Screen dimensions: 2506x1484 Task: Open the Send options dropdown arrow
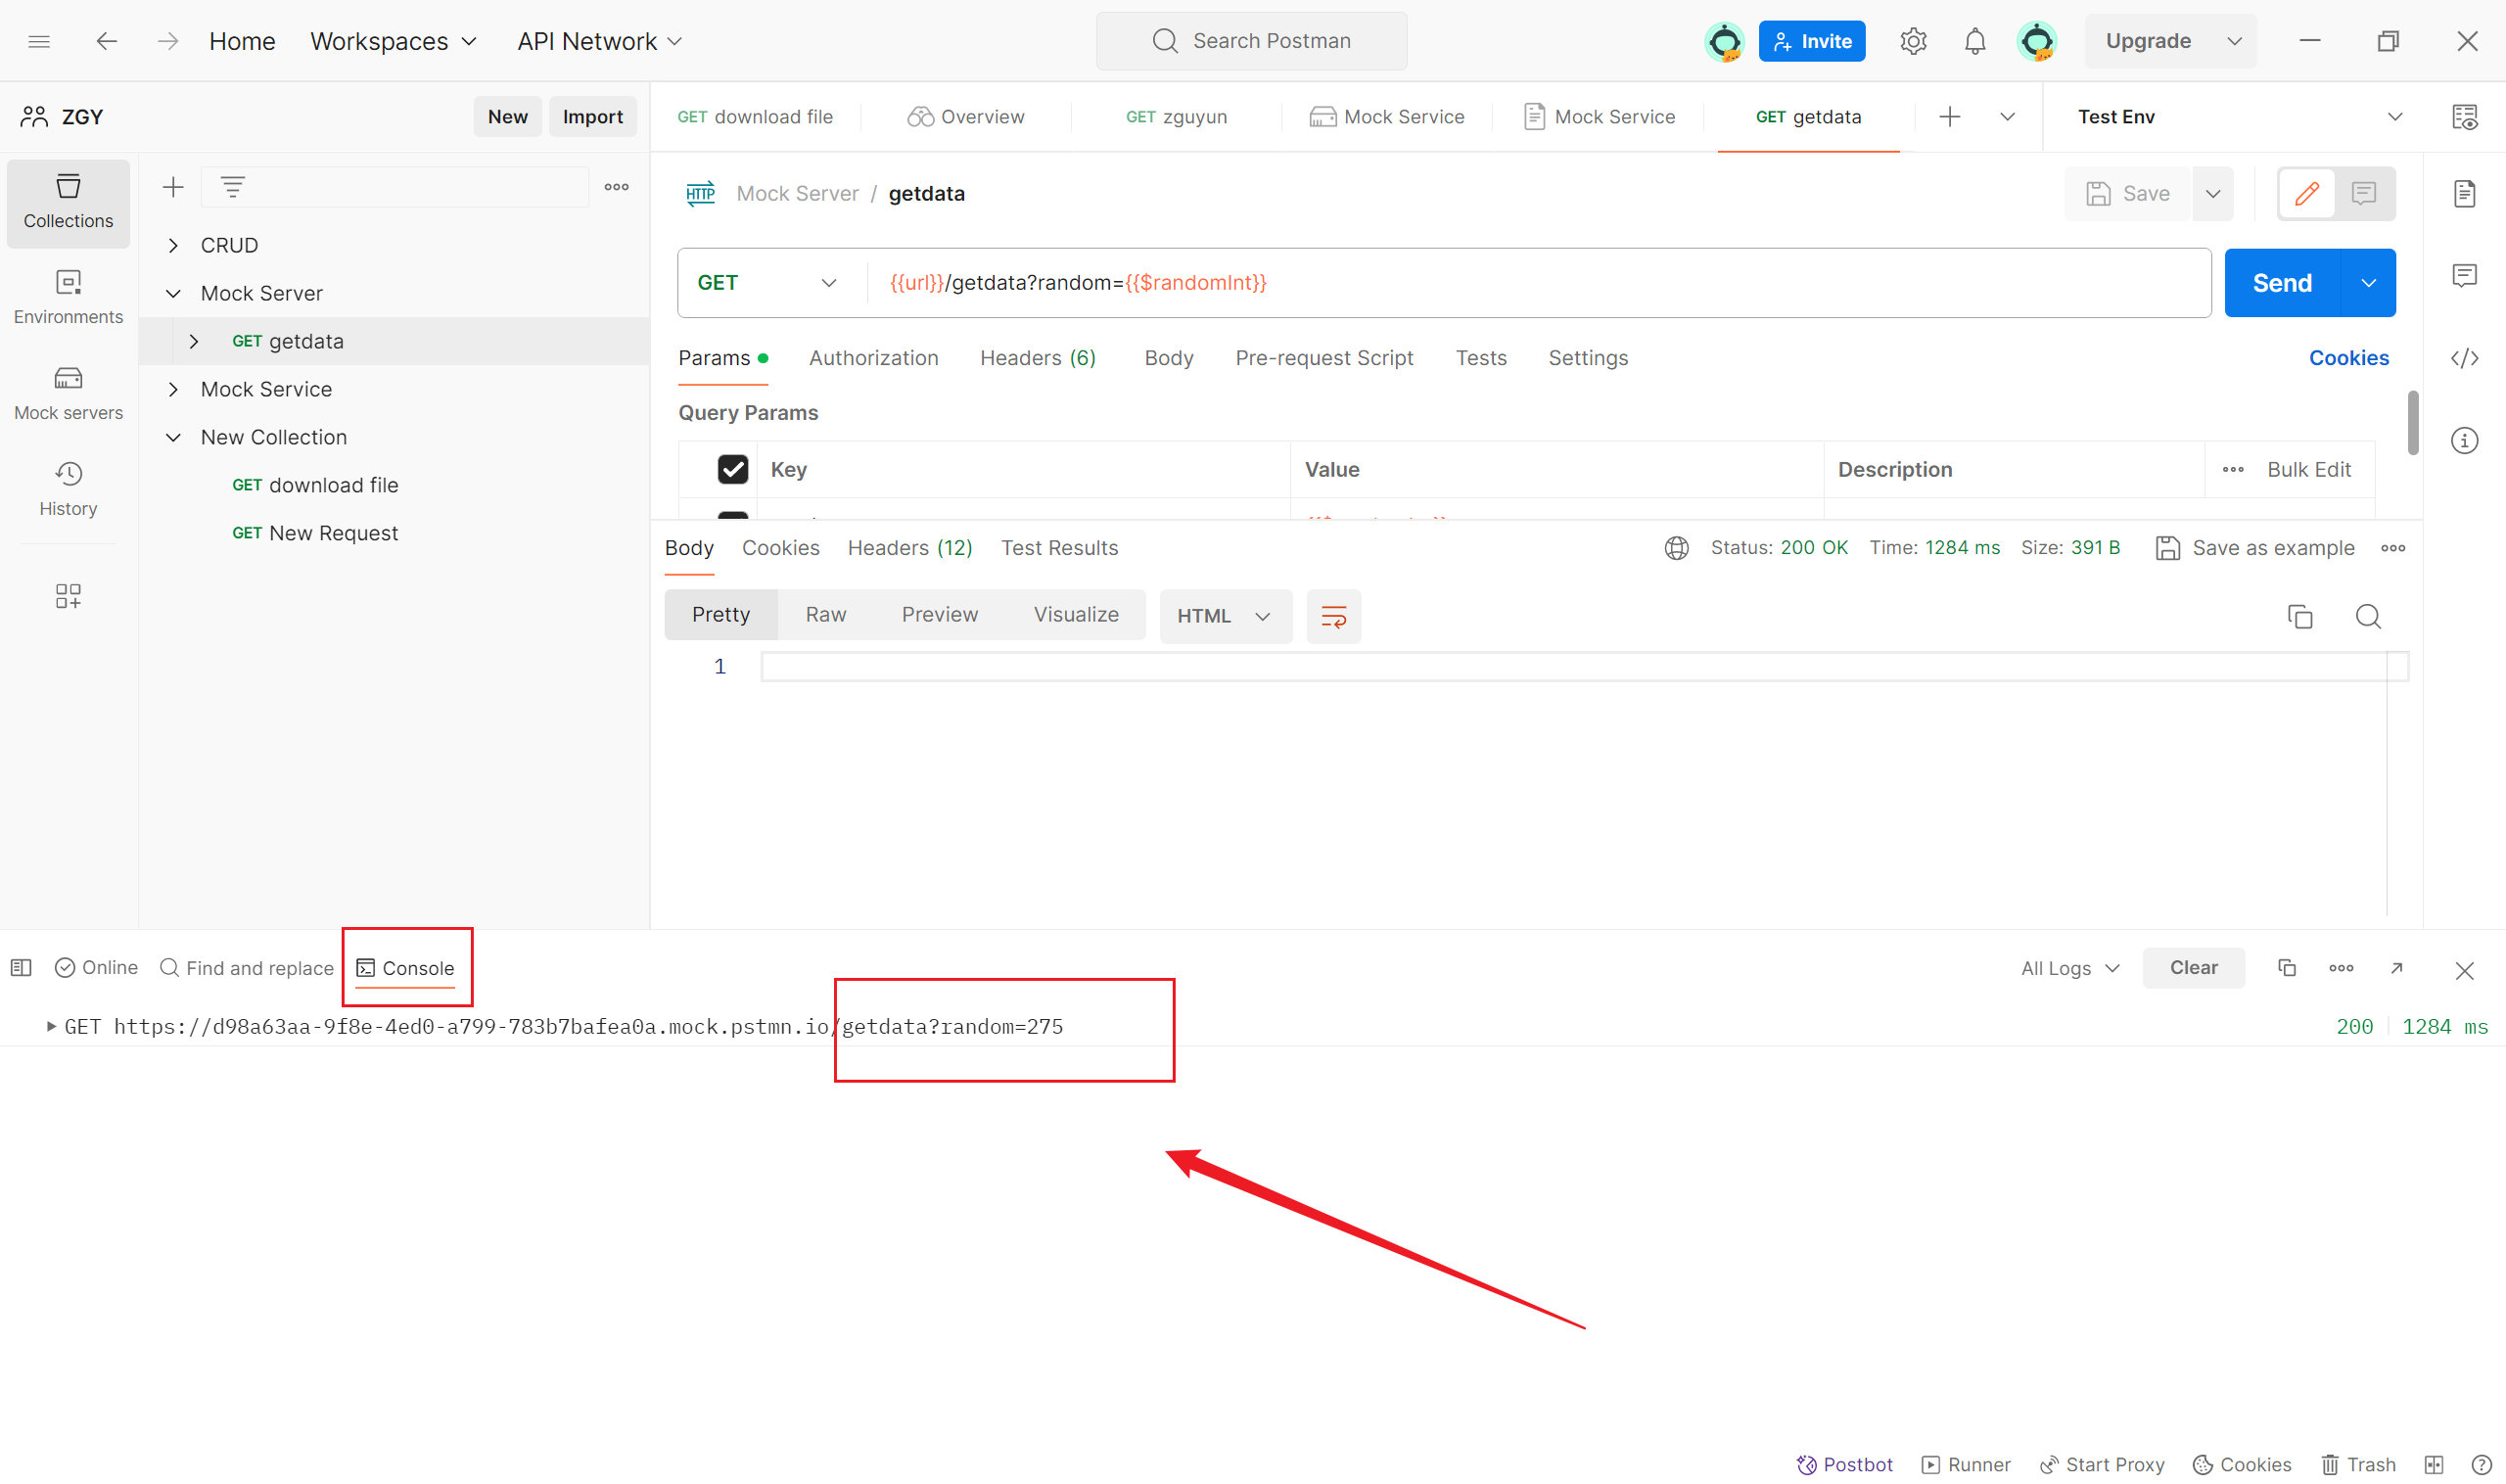coord(2368,283)
